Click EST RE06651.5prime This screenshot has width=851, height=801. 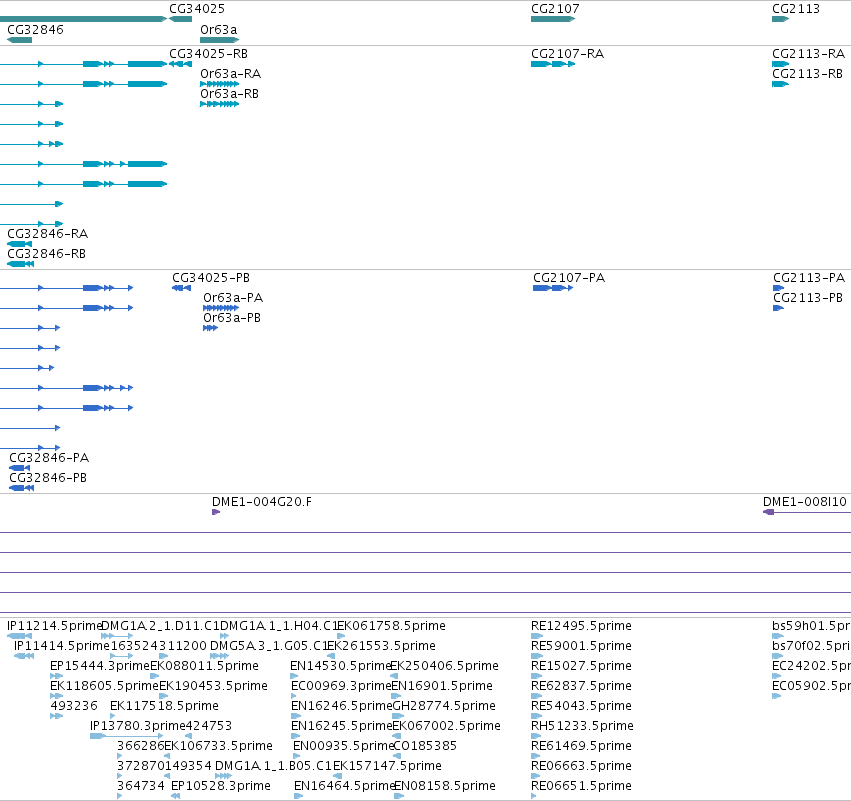pos(581,786)
